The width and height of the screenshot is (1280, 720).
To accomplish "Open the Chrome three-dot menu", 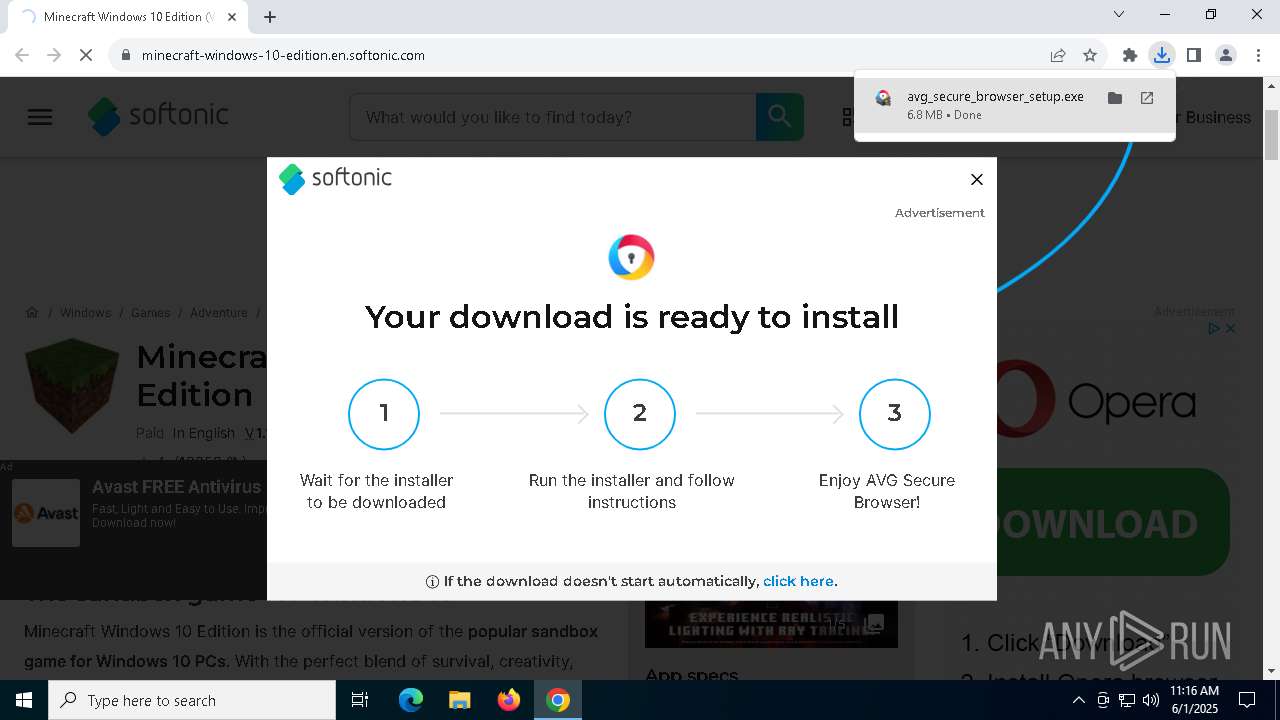I will [x=1257, y=55].
